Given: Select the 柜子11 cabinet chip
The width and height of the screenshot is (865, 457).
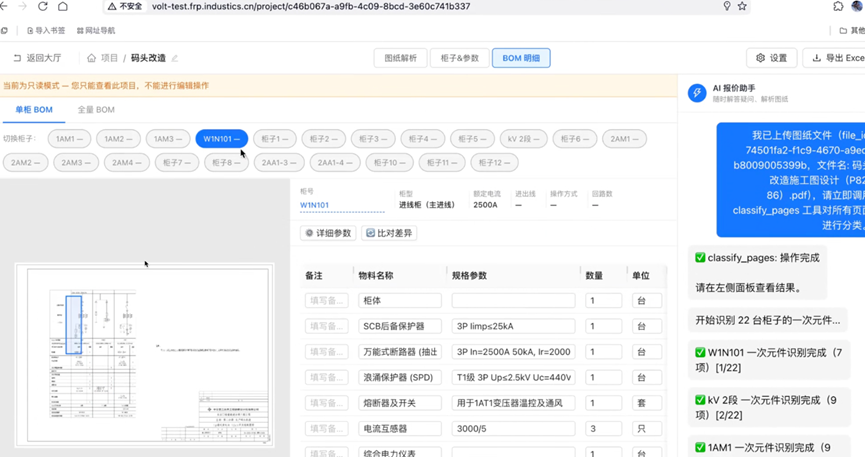Looking at the screenshot, I should point(441,162).
